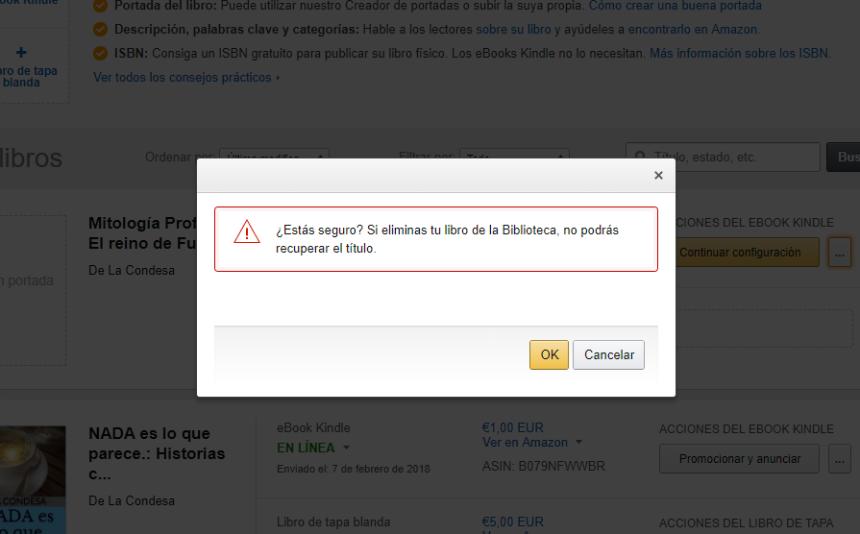860x534 pixels.
Task: Close the confirmation dialog with X
Action: pyautogui.click(x=657, y=175)
